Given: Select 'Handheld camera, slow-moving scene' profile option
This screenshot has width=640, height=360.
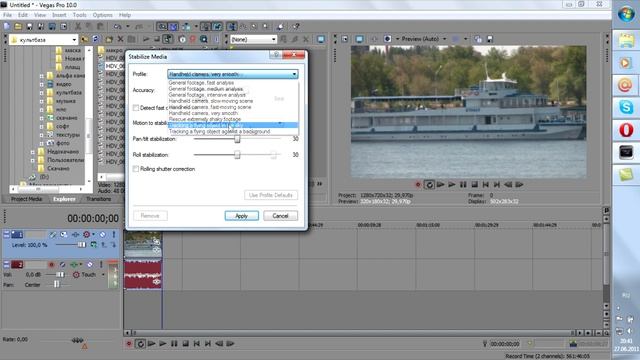Looking at the screenshot, I should (x=211, y=101).
